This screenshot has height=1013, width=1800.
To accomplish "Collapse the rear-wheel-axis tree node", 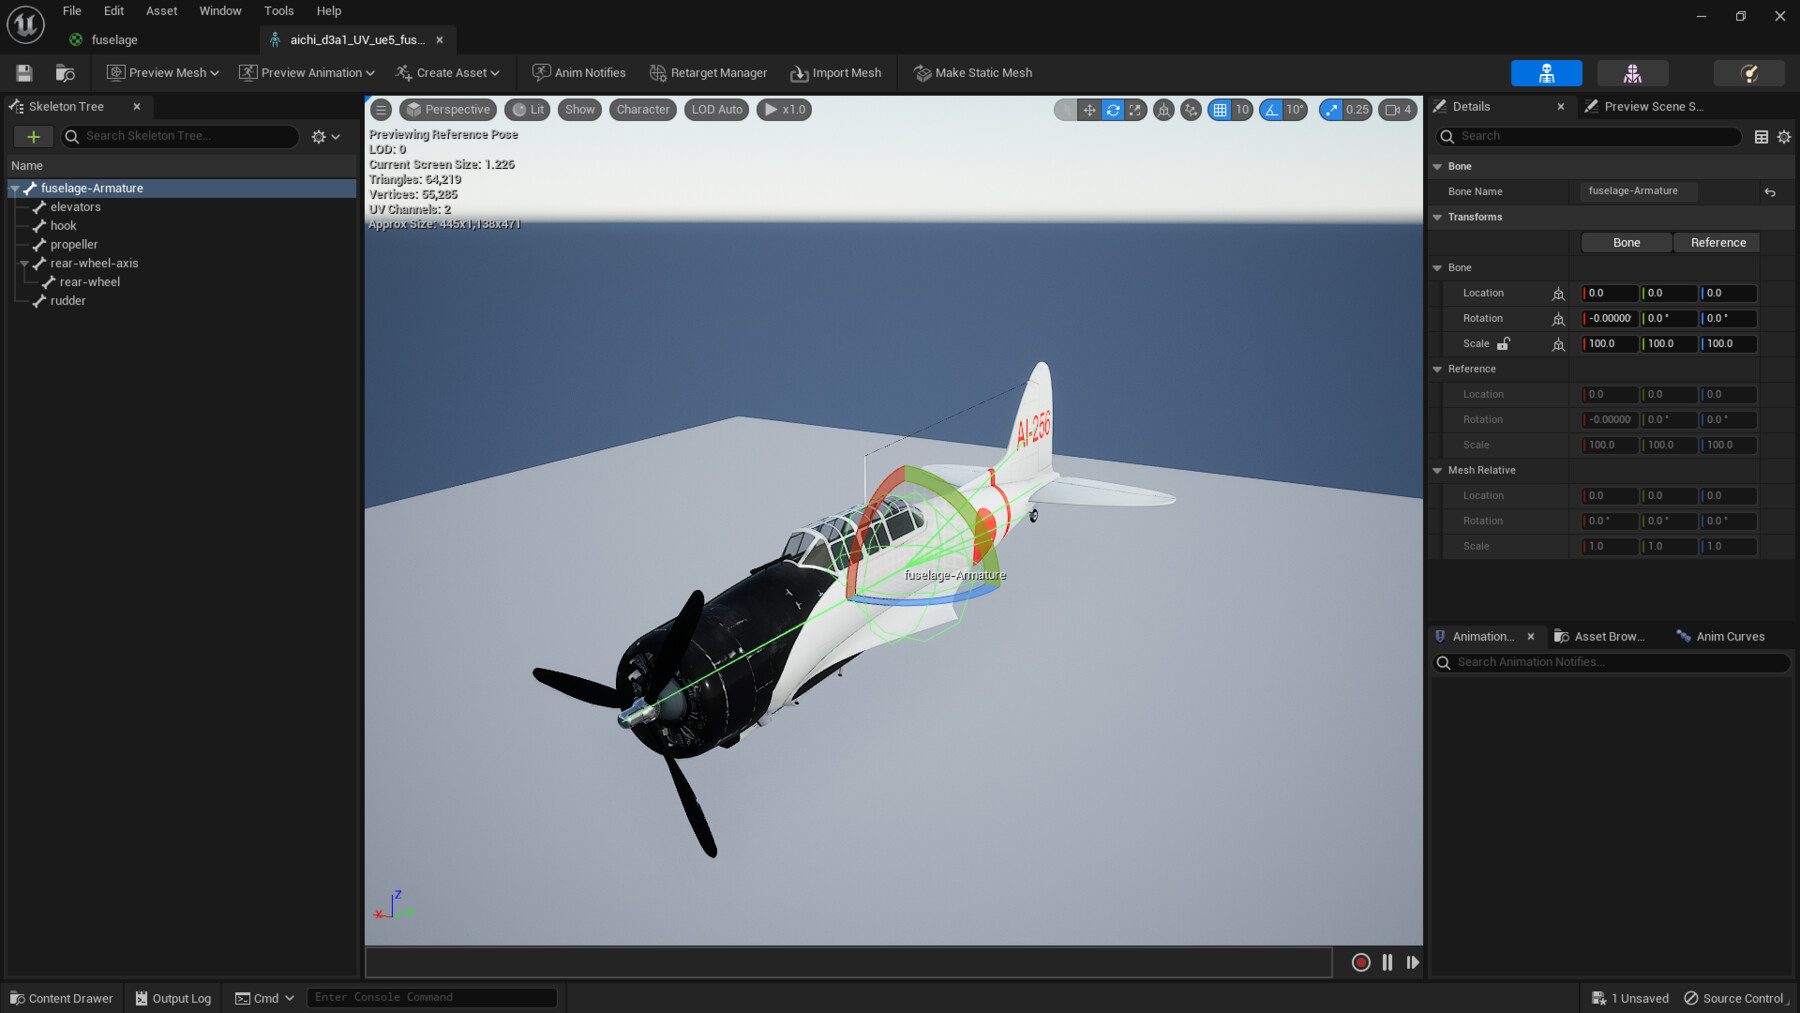I will pyautogui.click(x=24, y=264).
